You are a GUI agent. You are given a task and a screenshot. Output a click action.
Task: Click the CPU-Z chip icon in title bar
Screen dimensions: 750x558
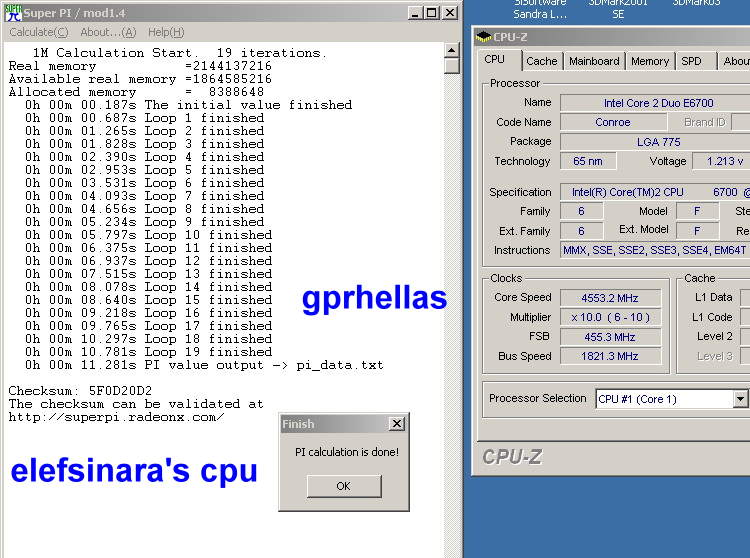click(x=484, y=37)
